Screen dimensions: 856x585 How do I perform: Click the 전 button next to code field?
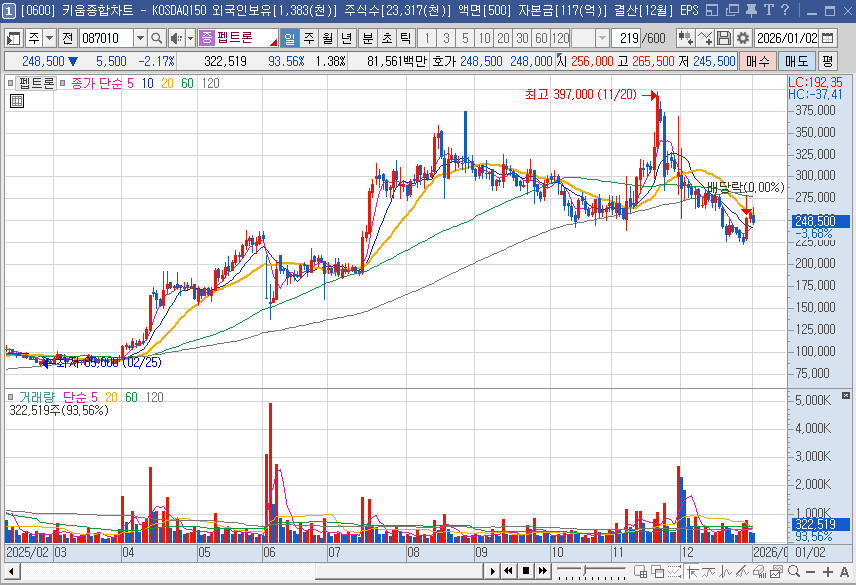pyautogui.click(x=67, y=38)
